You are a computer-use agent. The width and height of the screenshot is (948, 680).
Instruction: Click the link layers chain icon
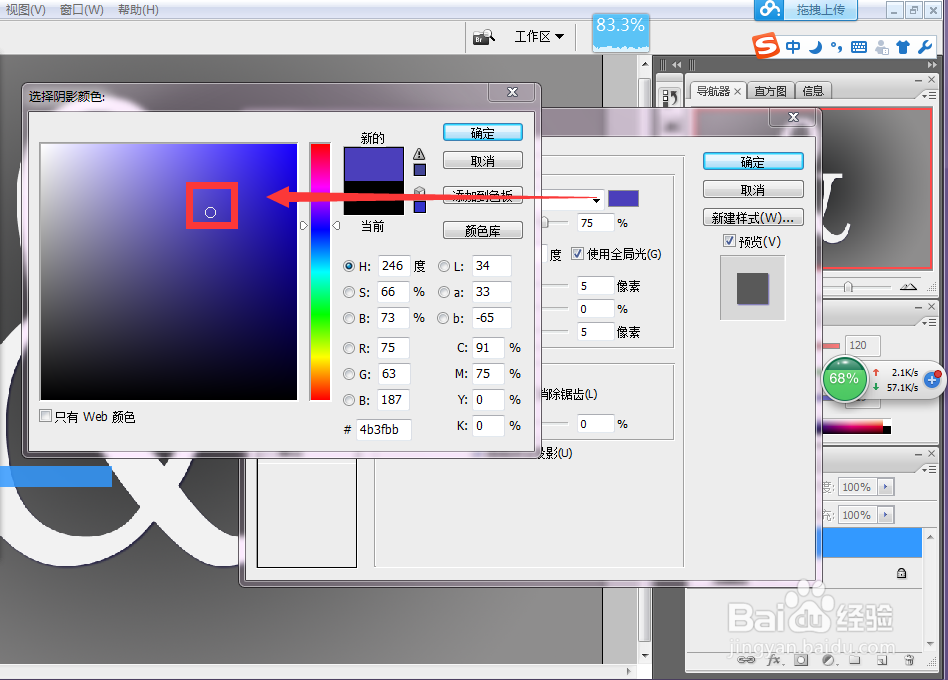pos(746,659)
